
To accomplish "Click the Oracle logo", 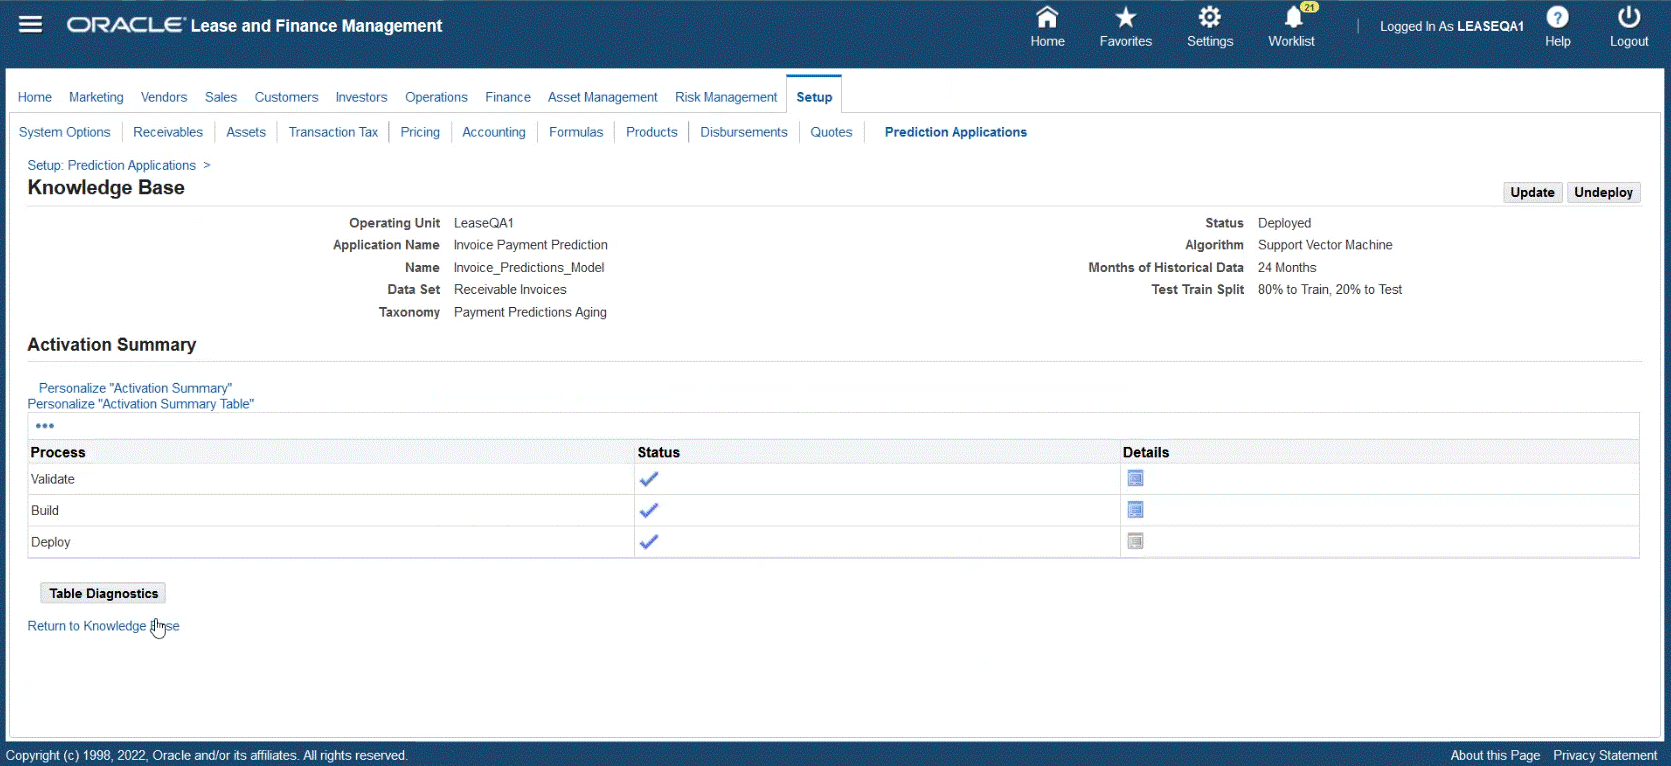I will click(x=126, y=25).
